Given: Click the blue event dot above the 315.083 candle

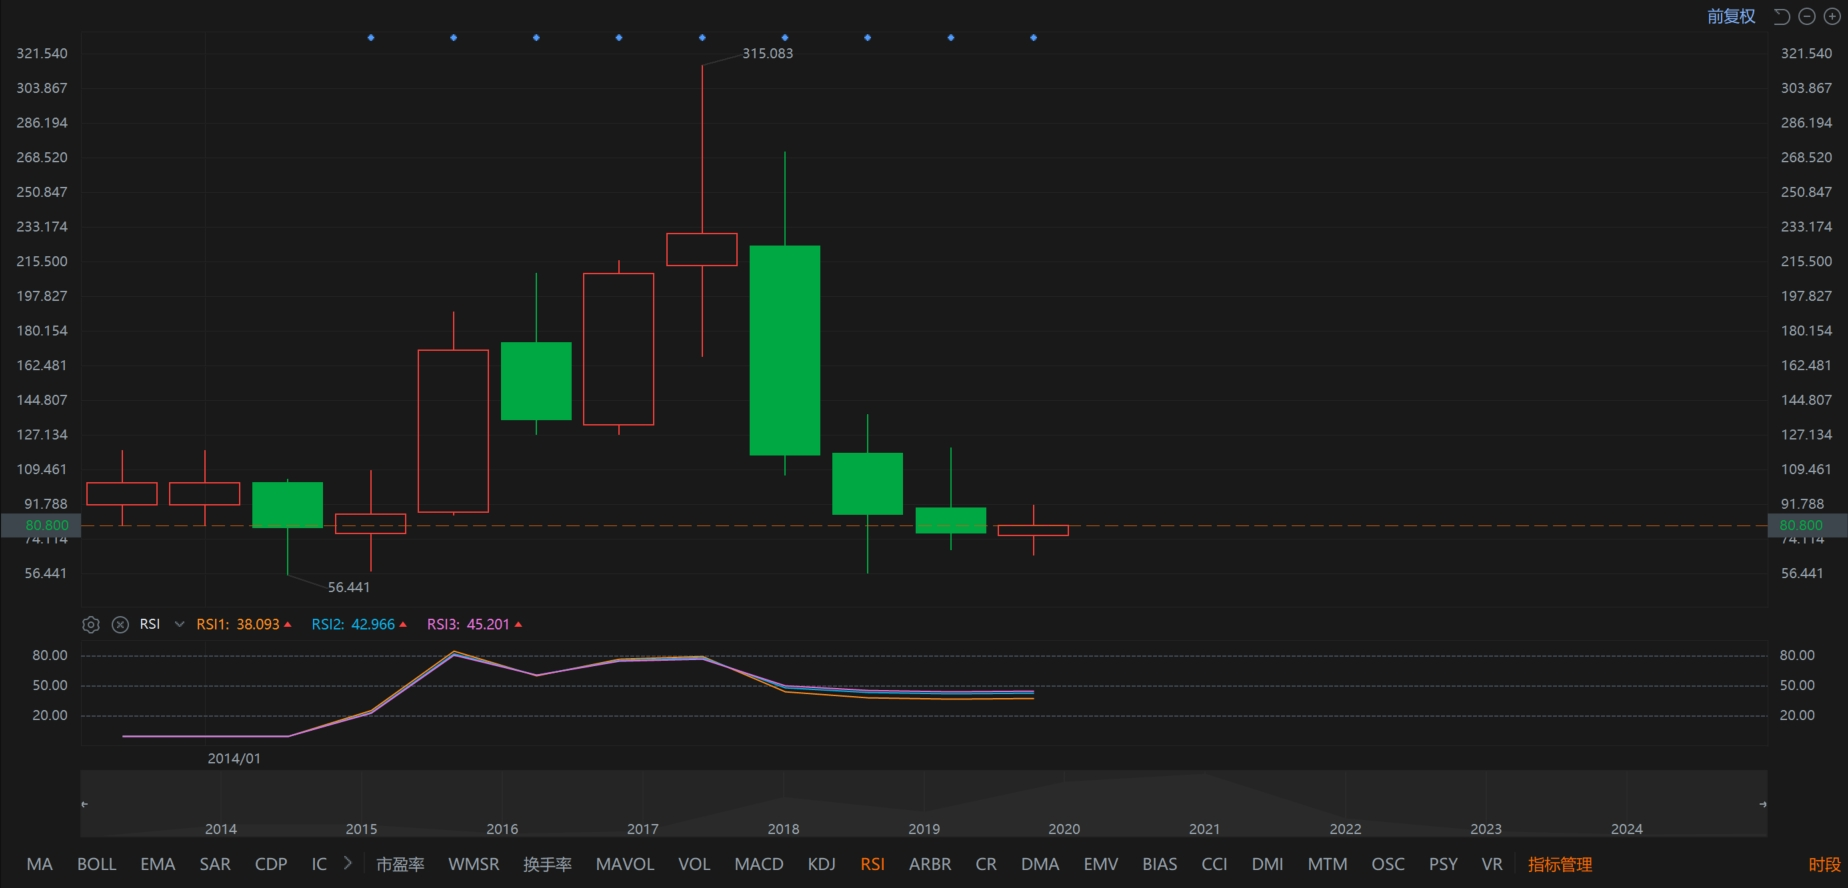Looking at the screenshot, I should (x=702, y=38).
